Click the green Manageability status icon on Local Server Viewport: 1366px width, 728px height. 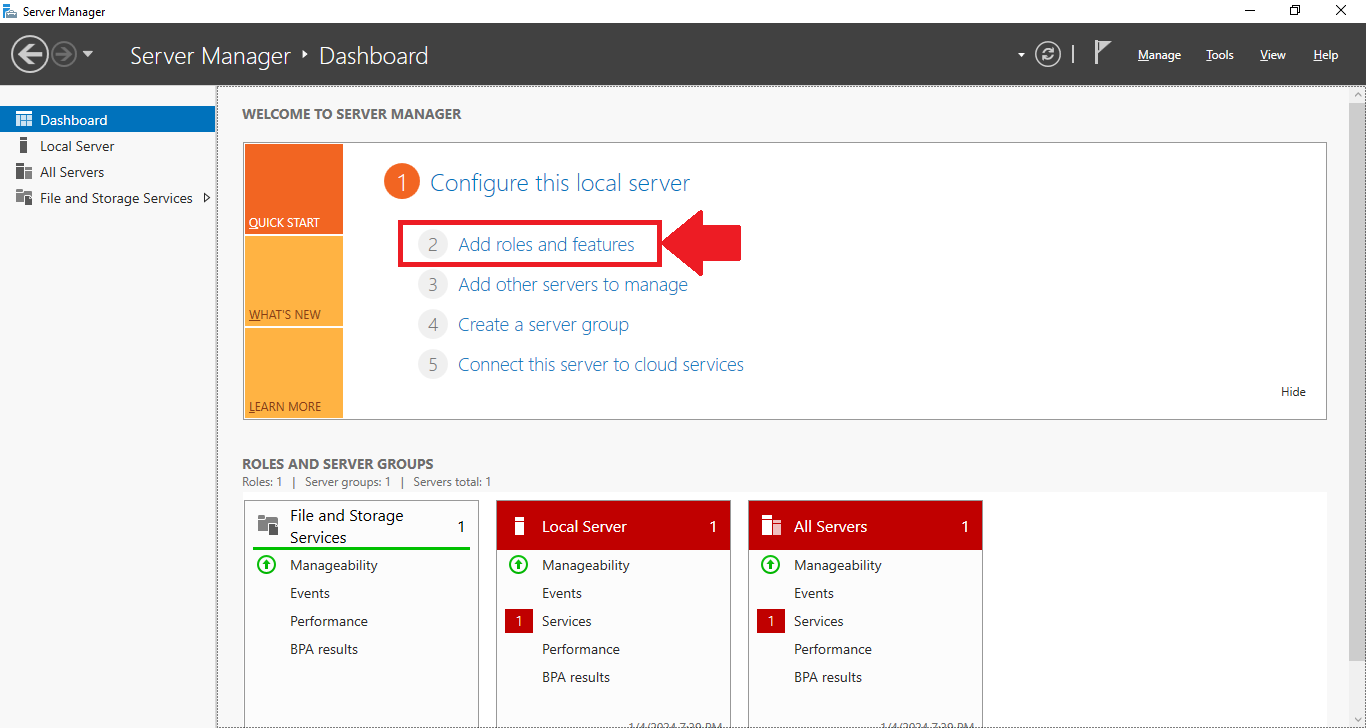tap(518, 564)
